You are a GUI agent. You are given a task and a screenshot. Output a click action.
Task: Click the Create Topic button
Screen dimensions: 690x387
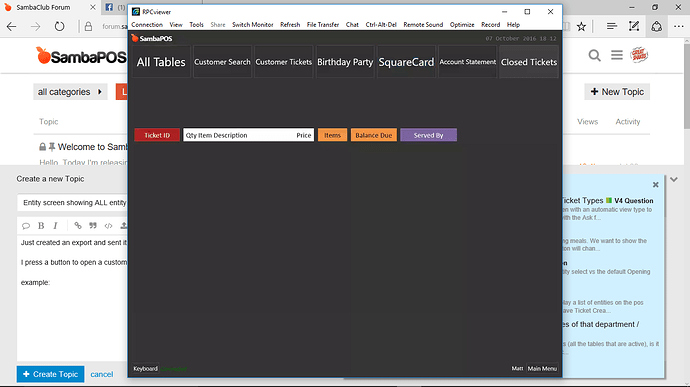click(51, 374)
